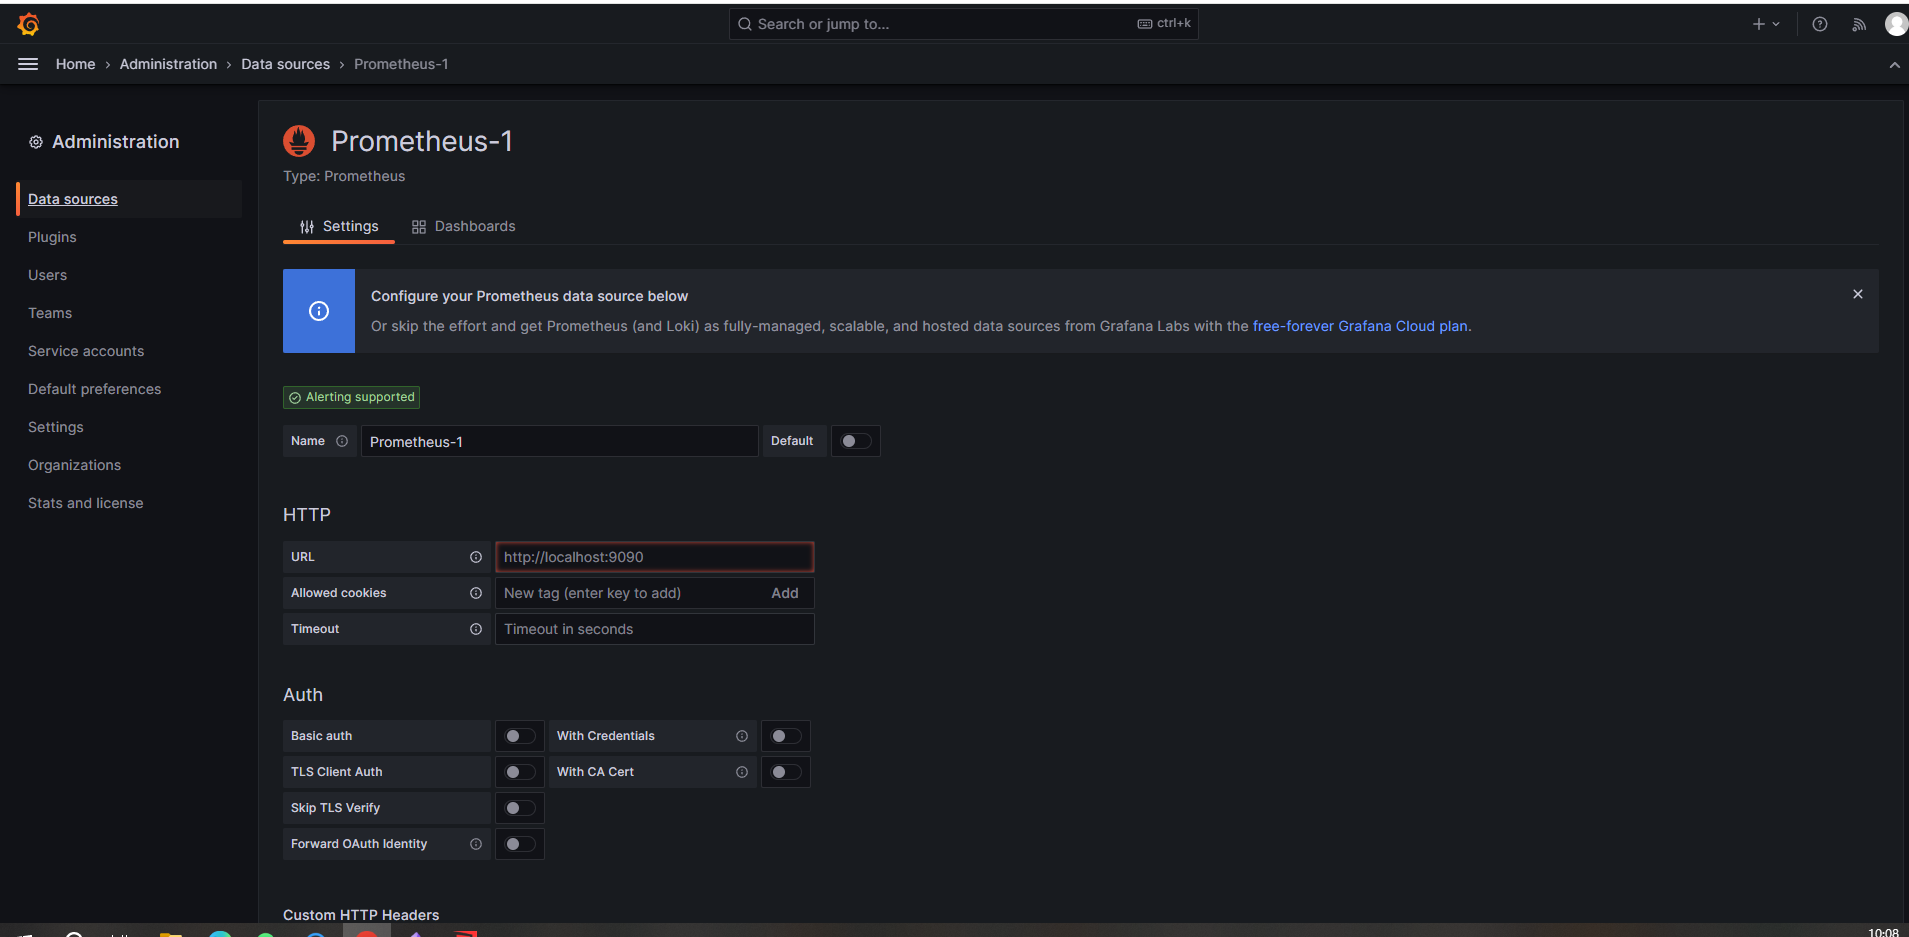
Task: Click the With Credentials info icon
Action: (742, 736)
